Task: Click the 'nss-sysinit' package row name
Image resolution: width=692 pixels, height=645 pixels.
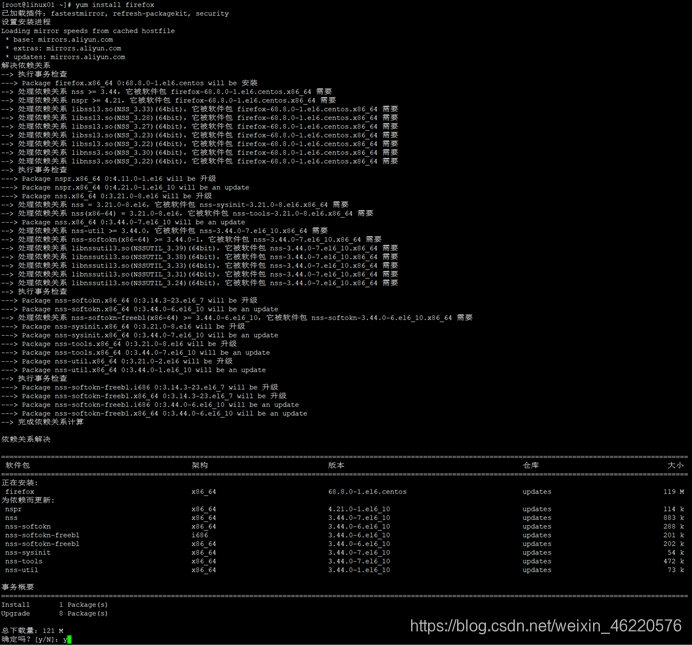Action: coord(28,553)
